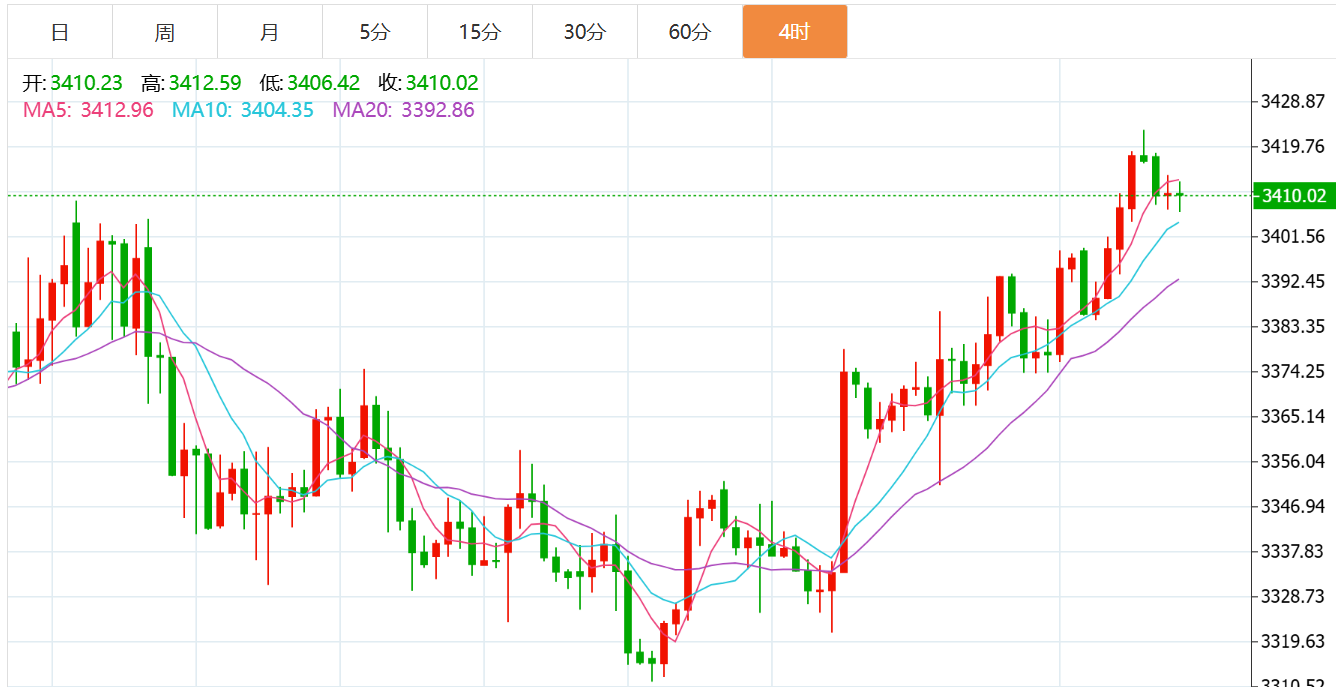Image resolution: width=1336 pixels, height=687 pixels.
Task: Switch to the 日 daily chart tab
Action: point(60,32)
